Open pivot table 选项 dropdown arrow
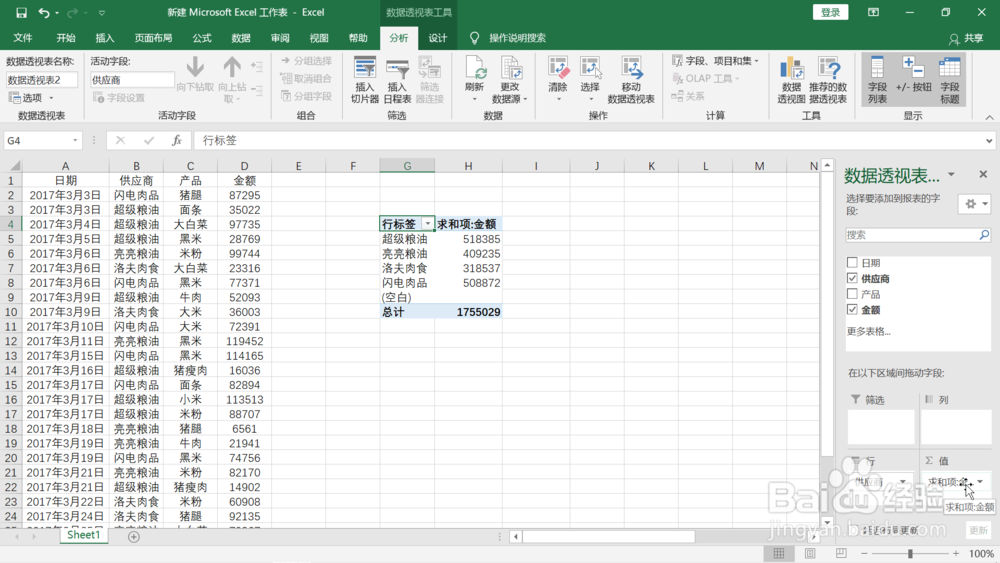The width and height of the screenshot is (1000, 563). [51, 98]
